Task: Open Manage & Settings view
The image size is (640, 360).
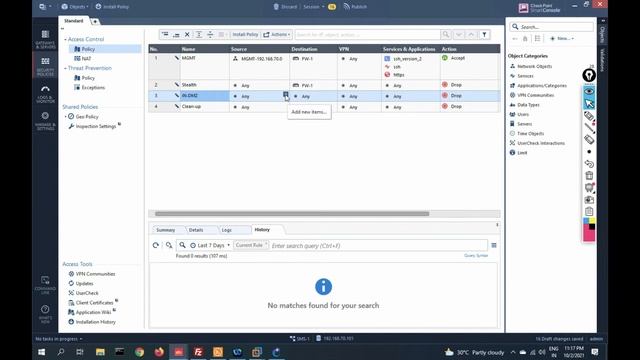Action: [x=45, y=121]
